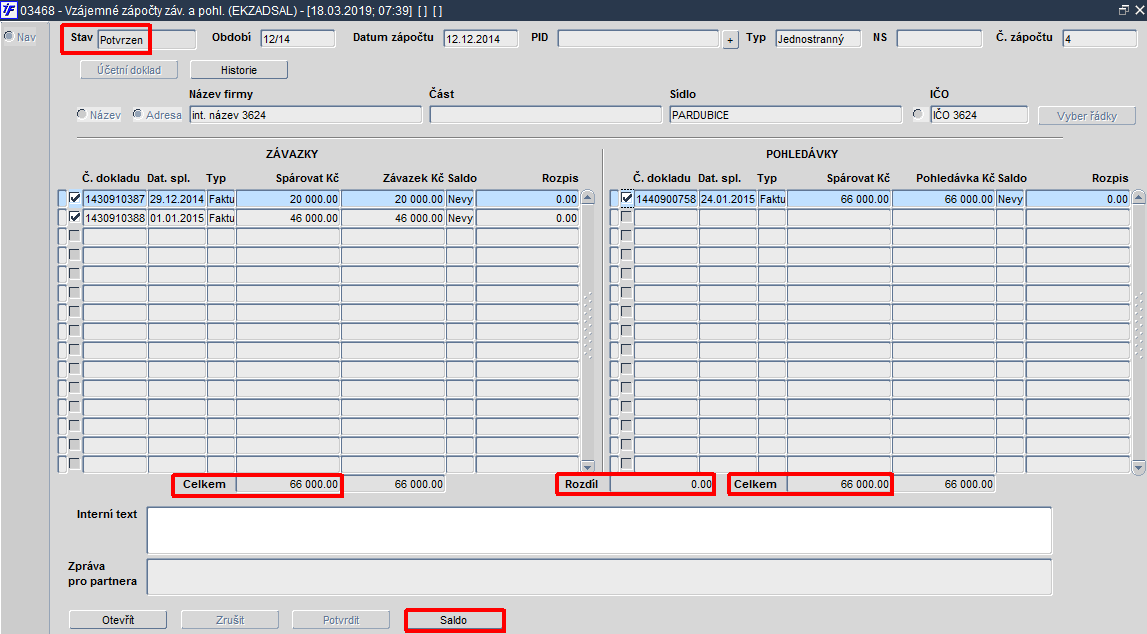1147x634 pixels.
Task: Click the Saldo cell of document 1430910387
Action: [460, 199]
